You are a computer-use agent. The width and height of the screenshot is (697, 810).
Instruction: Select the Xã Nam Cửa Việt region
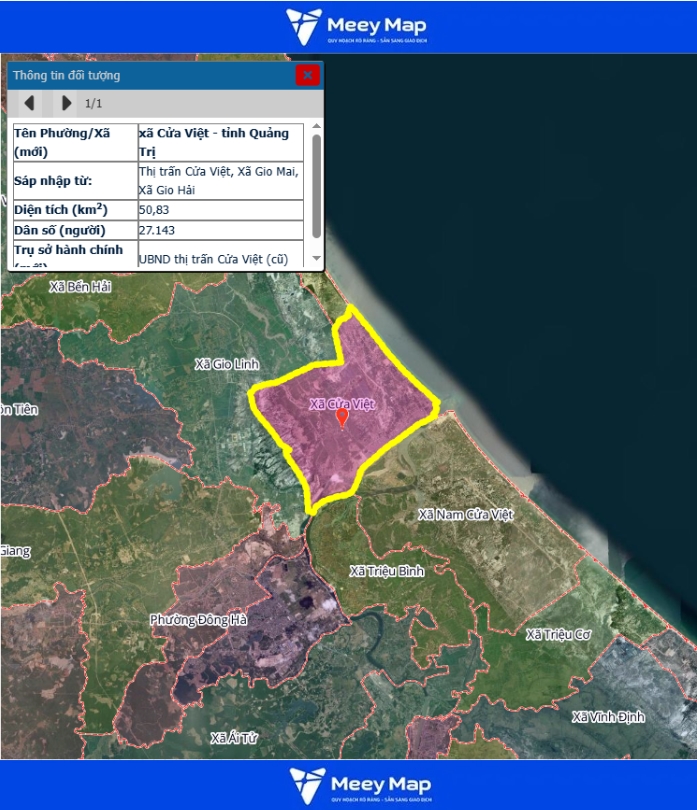465,514
